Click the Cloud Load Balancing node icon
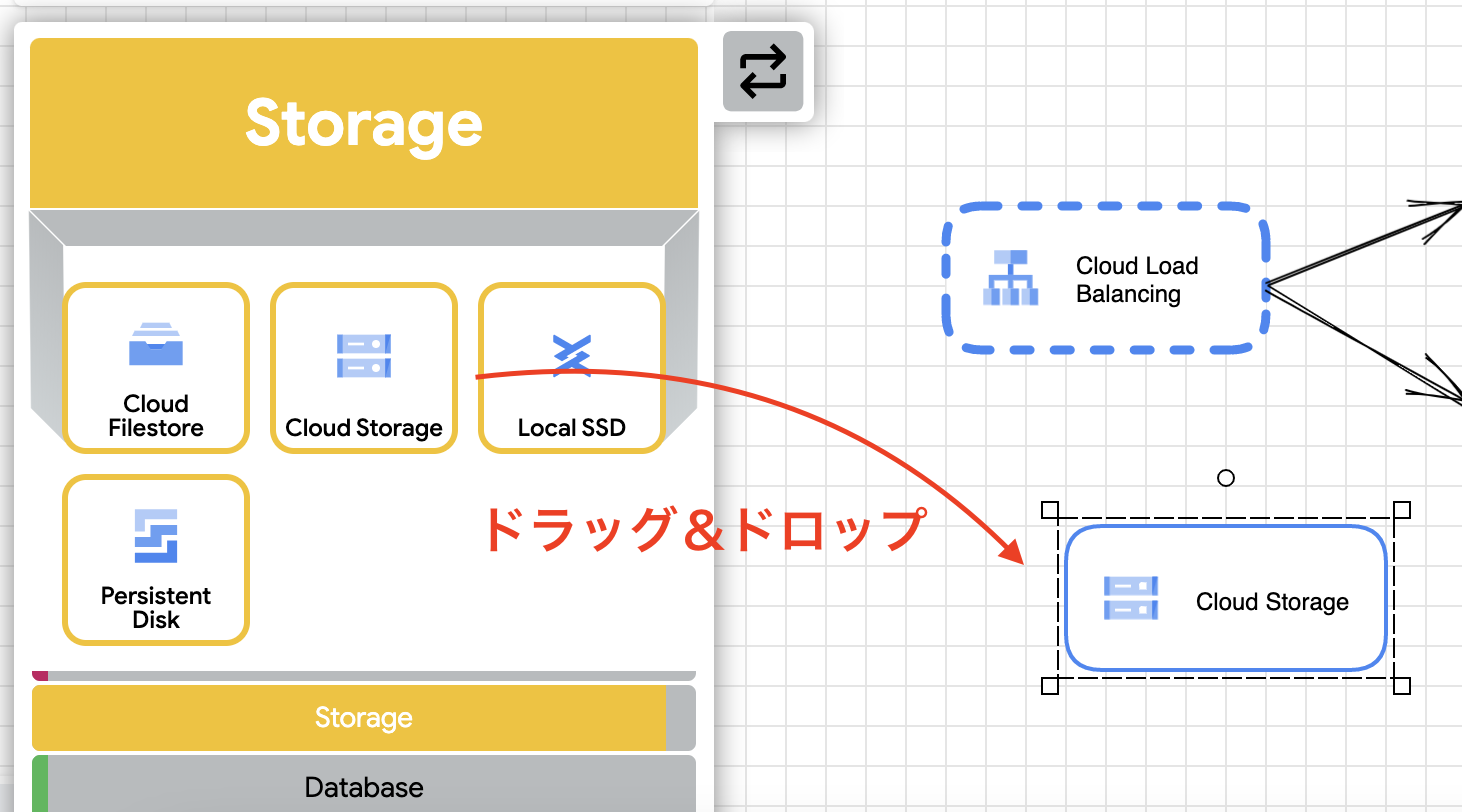1462x812 pixels. click(x=1010, y=279)
